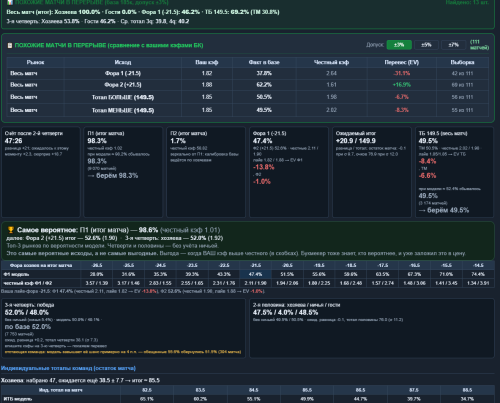The image size is (500, 403).
Task: Click the 37.8% fact-in-base cell
Action: click(264, 73)
